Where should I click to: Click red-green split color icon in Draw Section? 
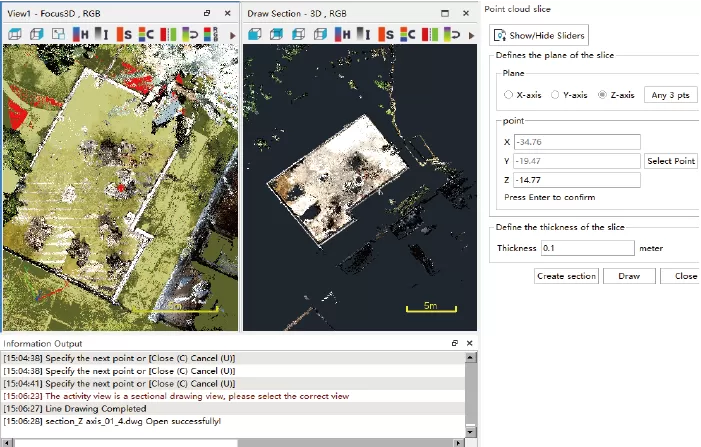click(430, 34)
